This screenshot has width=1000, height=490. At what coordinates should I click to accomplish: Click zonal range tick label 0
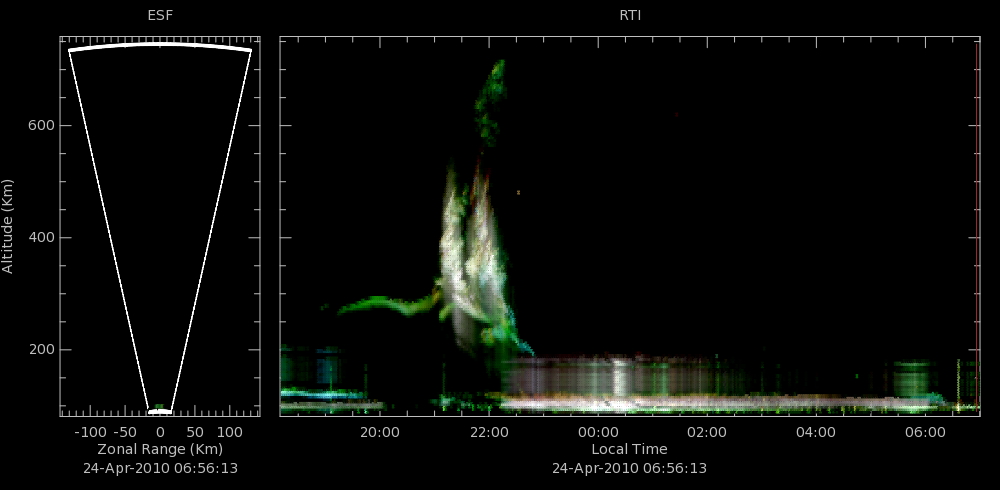pos(160,433)
